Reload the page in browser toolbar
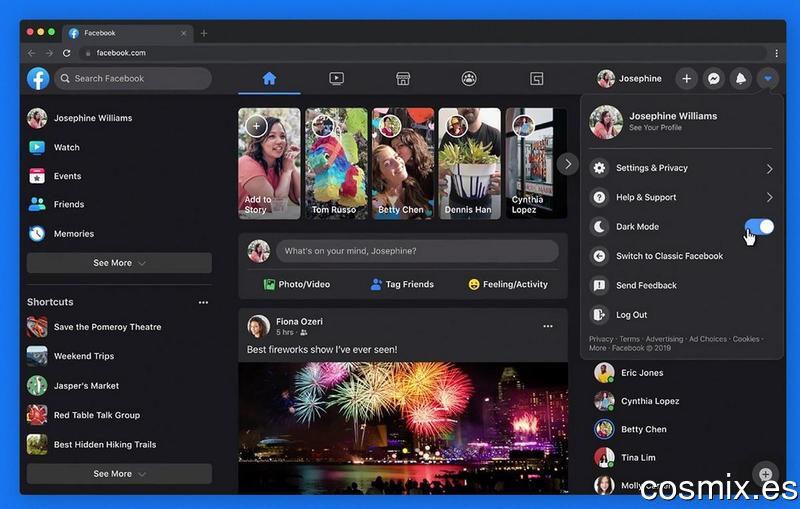800x509 pixels. 66,53
